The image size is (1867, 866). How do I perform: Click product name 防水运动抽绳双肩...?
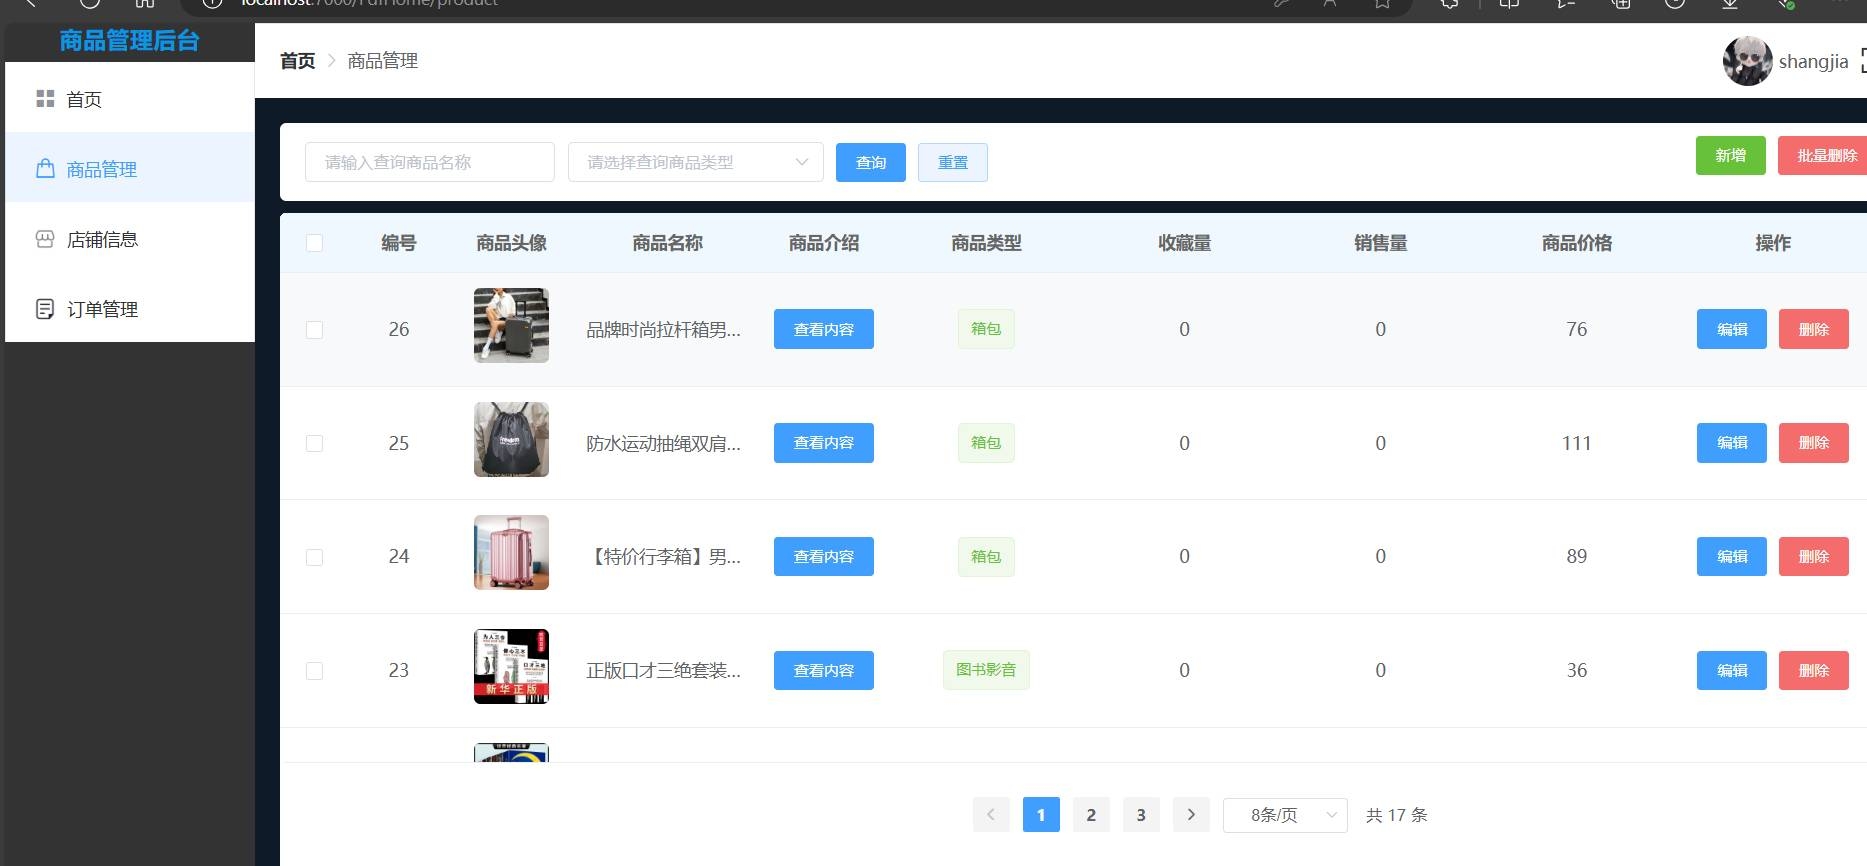click(x=663, y=443)
